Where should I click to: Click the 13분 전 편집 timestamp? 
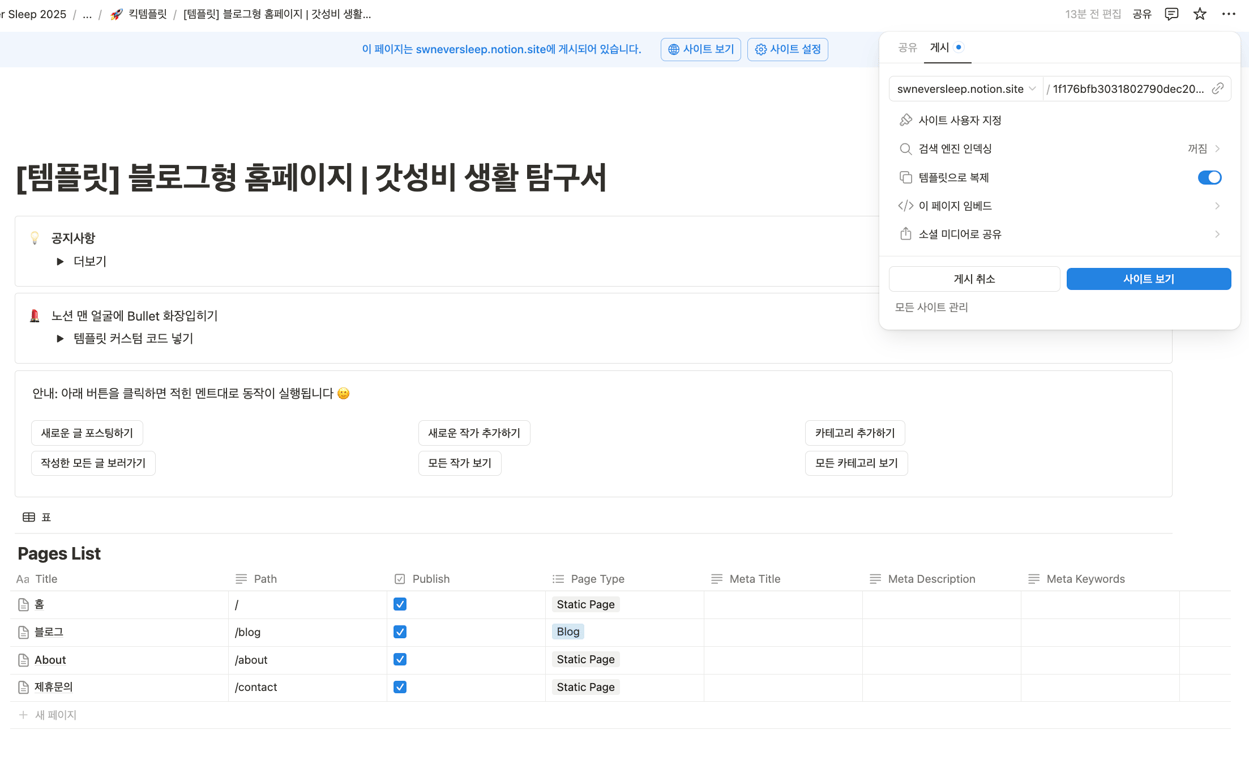pyautogui.click(x=1092, y=14)
